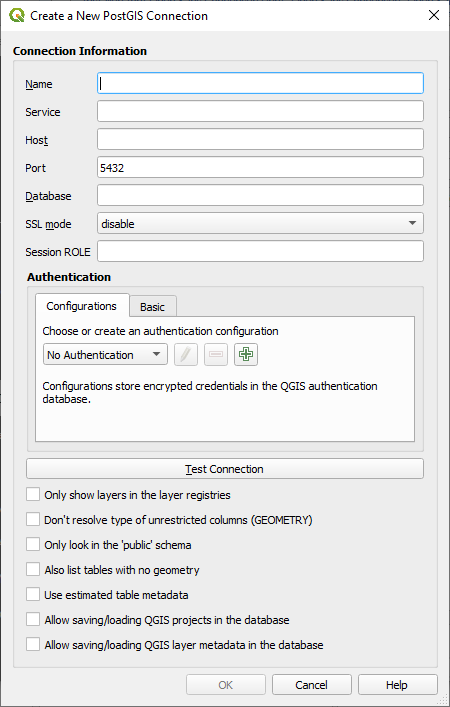Viewport: 450px width, 707px height.
Task: Select the Configurations tab
Action: coord(82,306)
